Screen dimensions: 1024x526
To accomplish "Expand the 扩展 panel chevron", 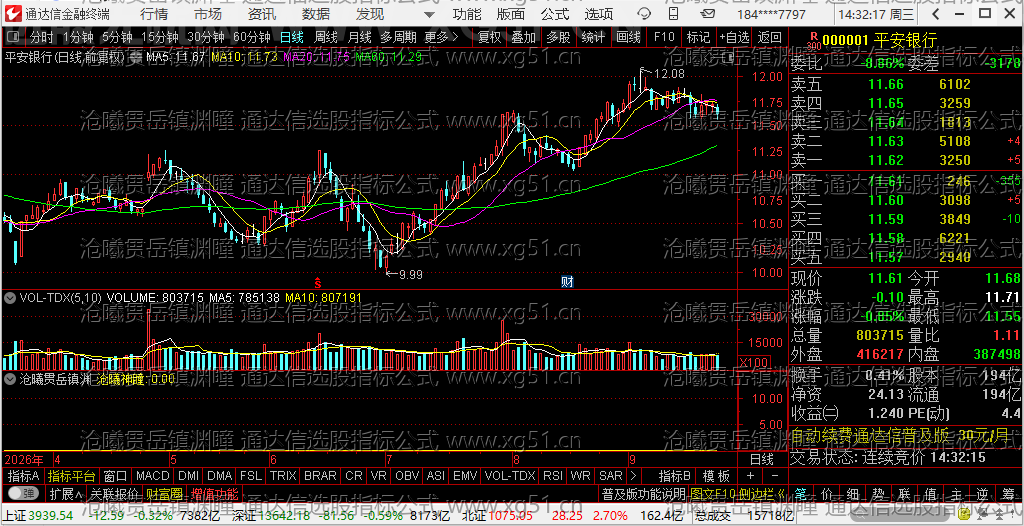I will (x=65, y=493).
